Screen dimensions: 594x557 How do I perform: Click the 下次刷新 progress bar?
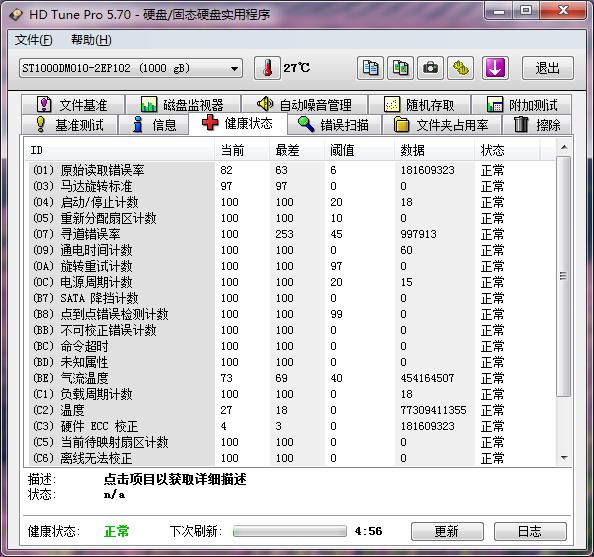point(290,531)
